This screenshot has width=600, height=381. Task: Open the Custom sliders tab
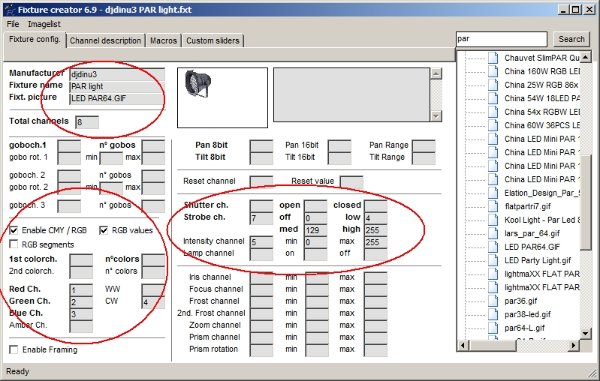(x=213, y=41)
